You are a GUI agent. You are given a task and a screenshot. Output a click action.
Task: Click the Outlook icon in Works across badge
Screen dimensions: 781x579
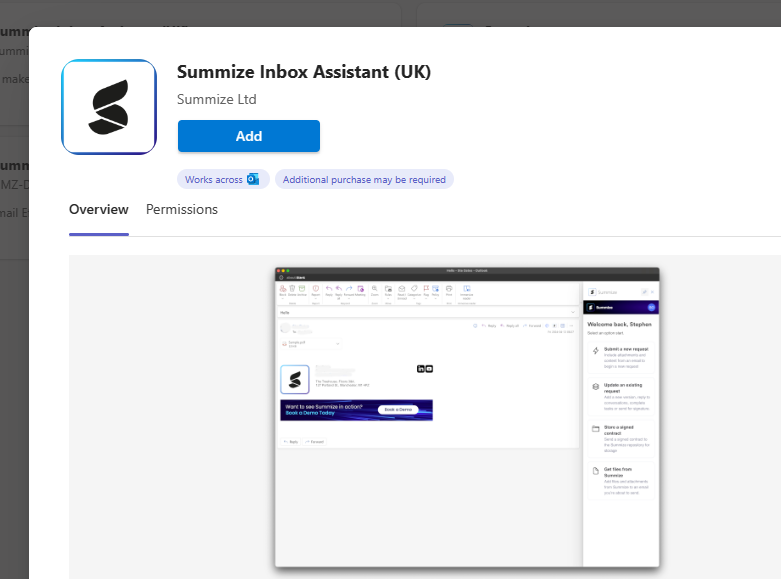coord(253,179)
